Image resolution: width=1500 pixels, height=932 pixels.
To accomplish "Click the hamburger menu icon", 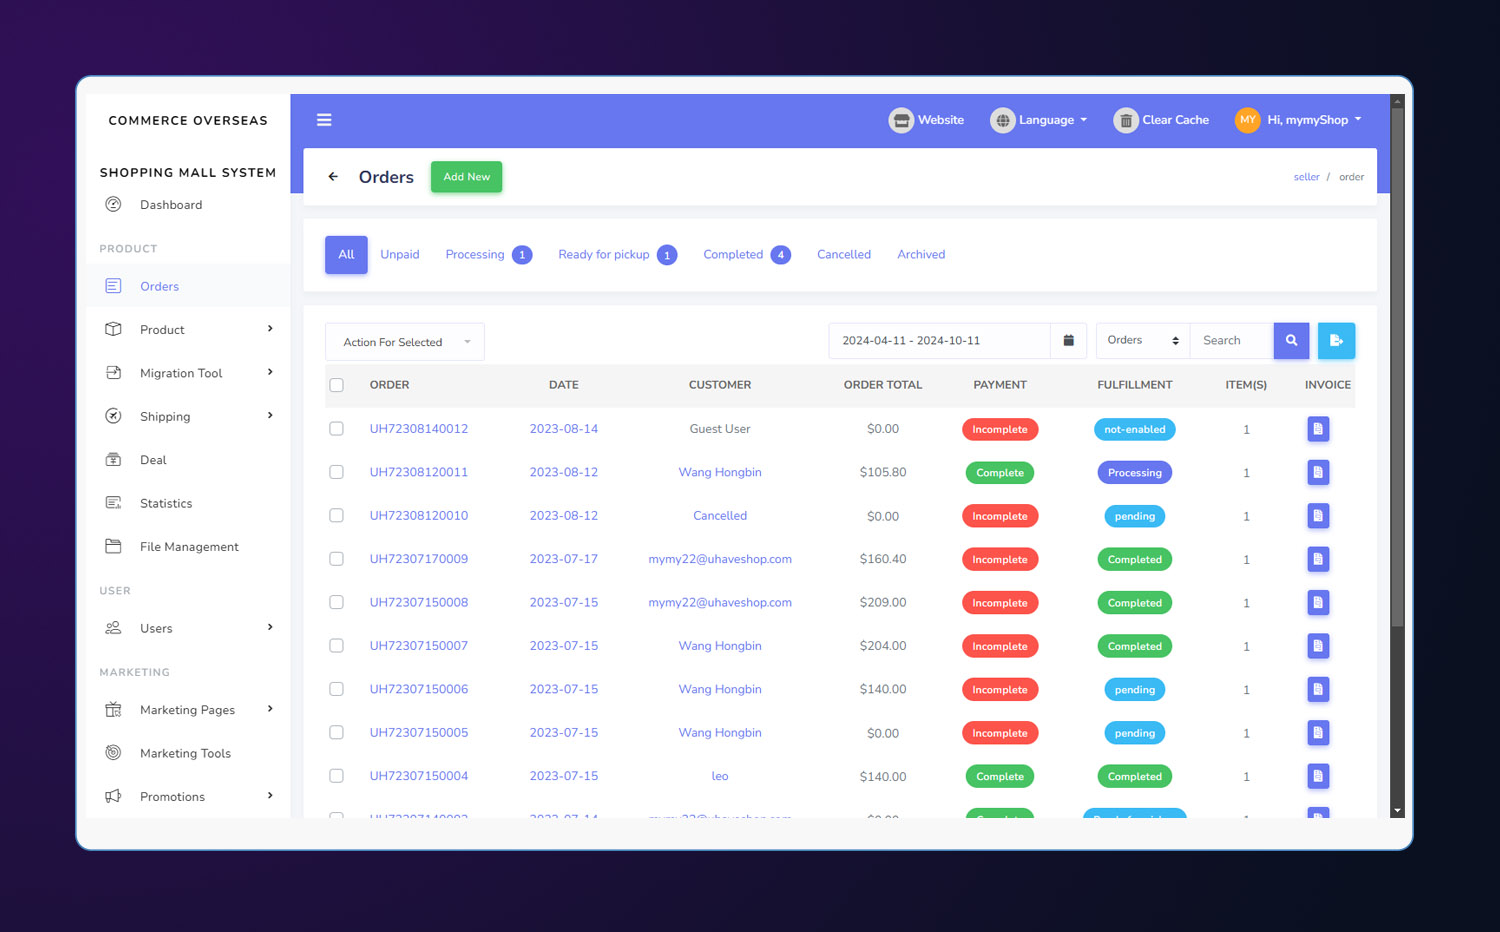I will (324, 120).
